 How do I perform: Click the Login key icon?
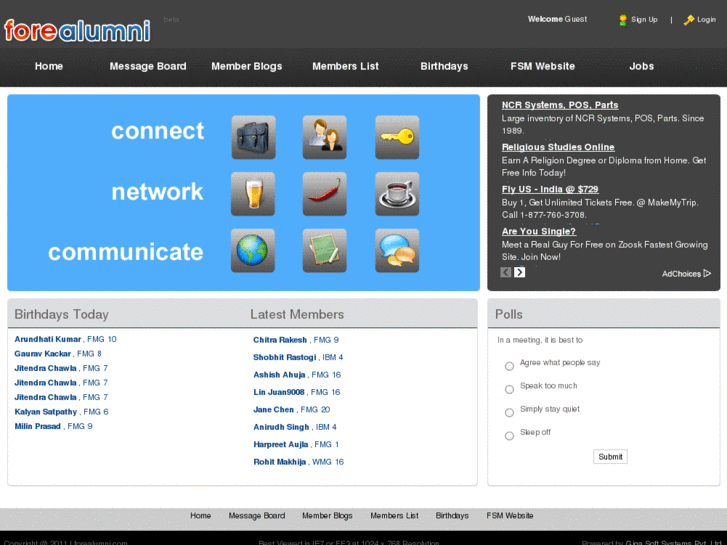pos(689,20)
